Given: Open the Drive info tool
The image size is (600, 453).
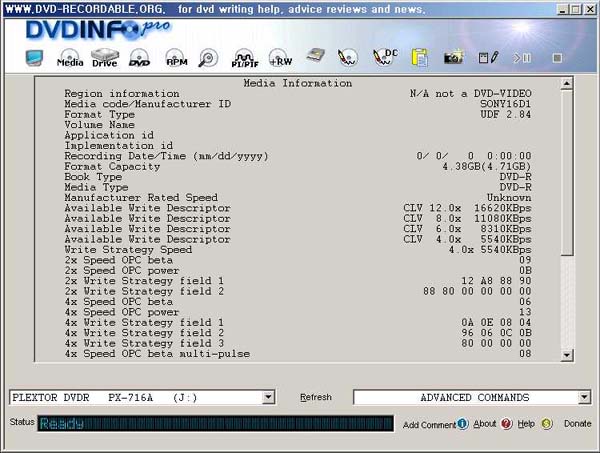Looking at the screenshot, I should [x=104, y=58].
